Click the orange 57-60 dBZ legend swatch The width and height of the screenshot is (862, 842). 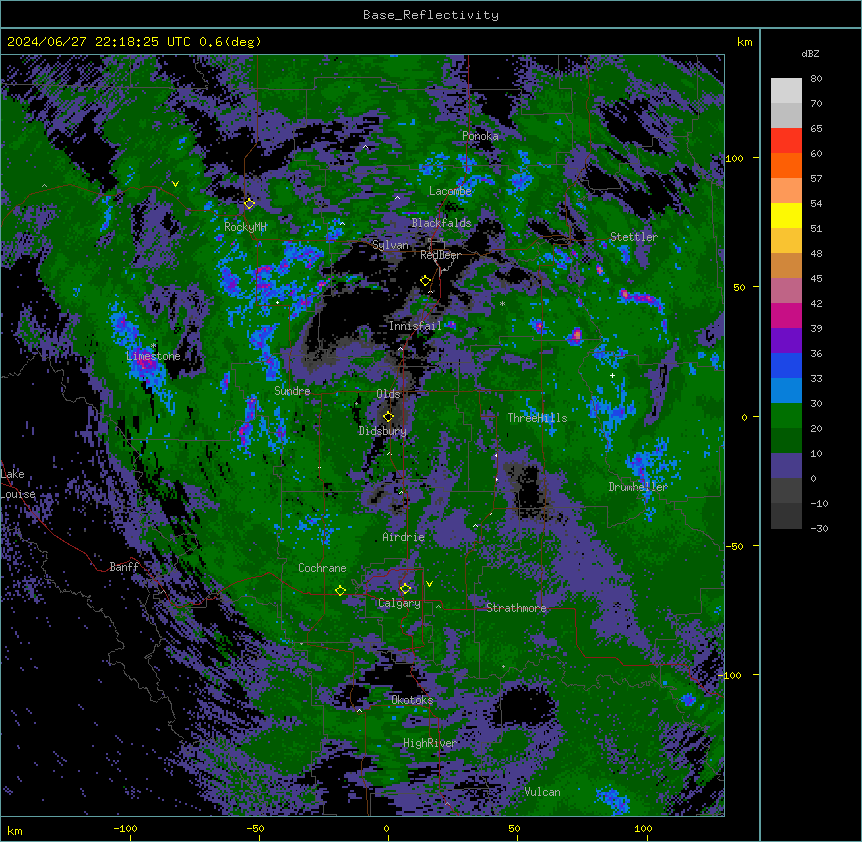click(786, 165)
